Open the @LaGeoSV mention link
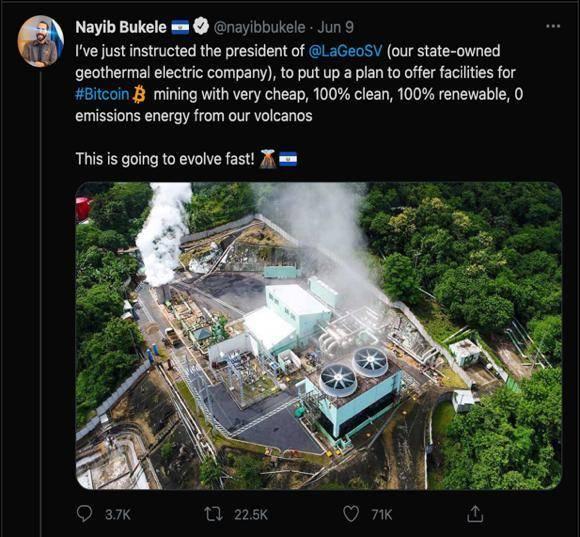The image size is (580, 537). pos(345,51)
